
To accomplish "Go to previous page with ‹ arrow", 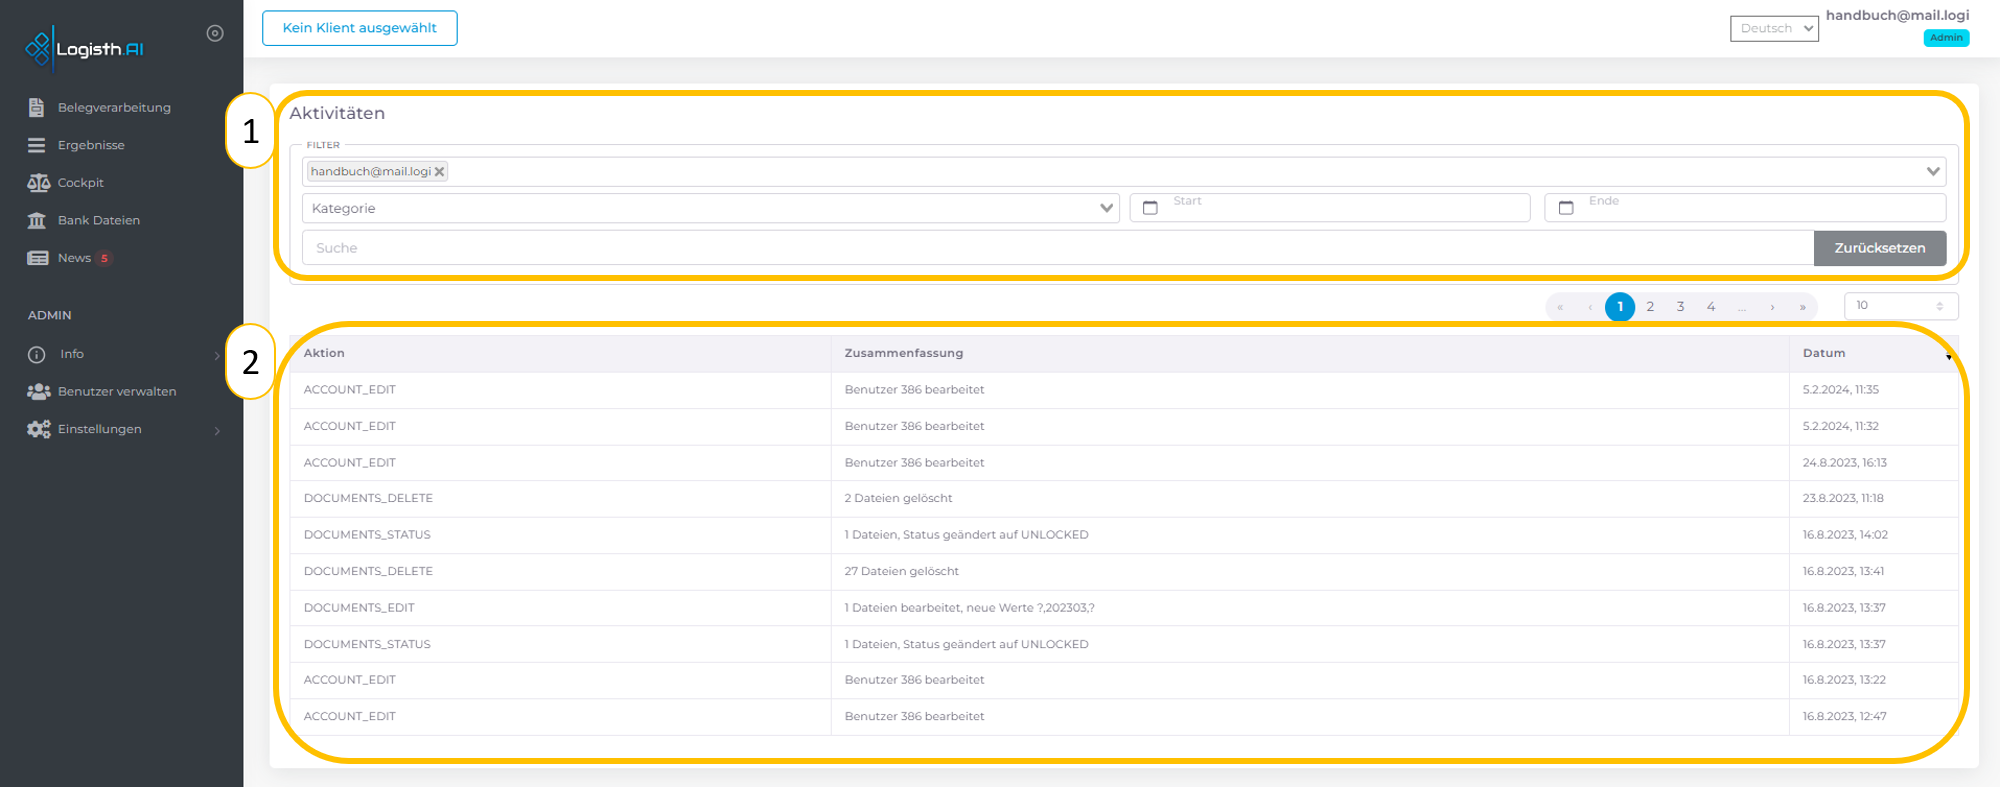I will pyautogui.click(x=1590, y=307).
